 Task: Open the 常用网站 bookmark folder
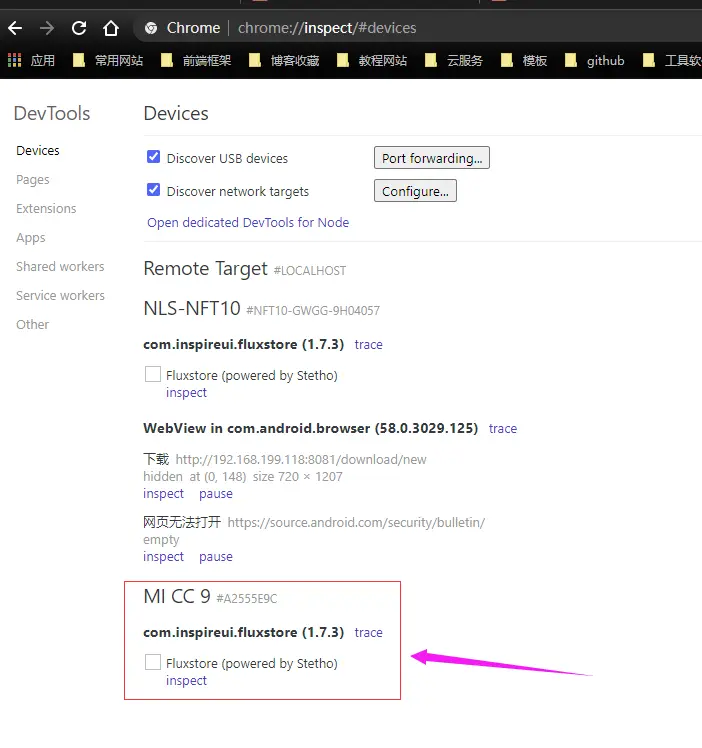[108, 61]
